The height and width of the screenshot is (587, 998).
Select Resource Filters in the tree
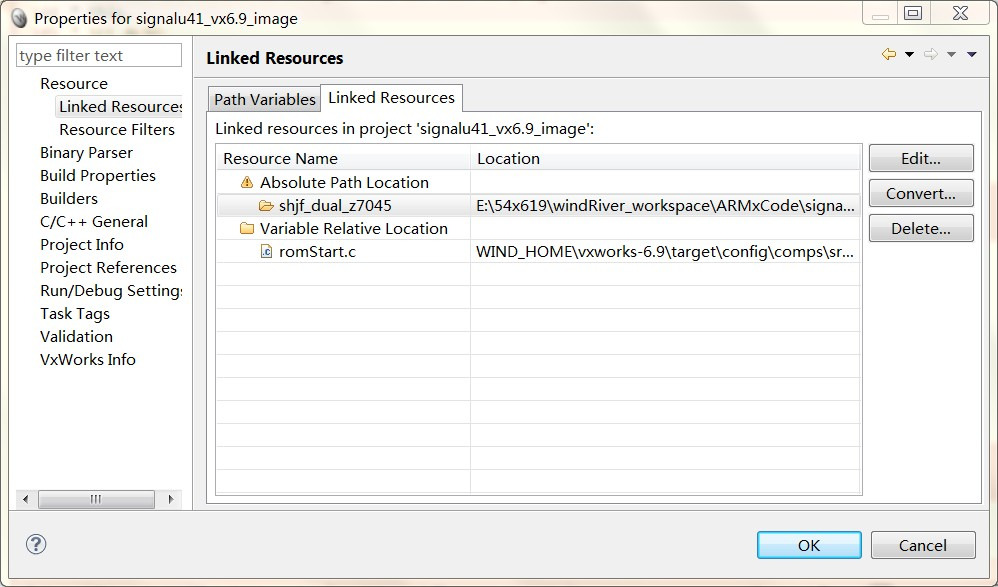coord(116,129)
